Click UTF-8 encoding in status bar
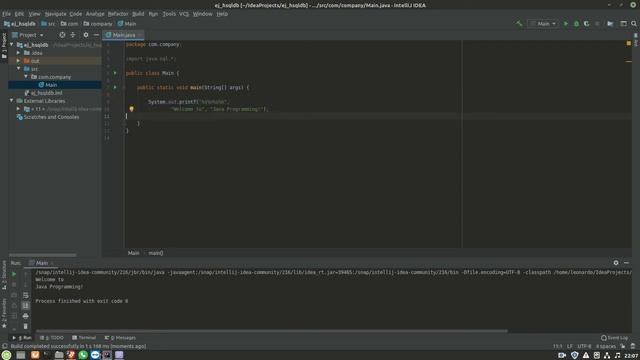Viewport: 640px width, 360px height. (584, 346)
